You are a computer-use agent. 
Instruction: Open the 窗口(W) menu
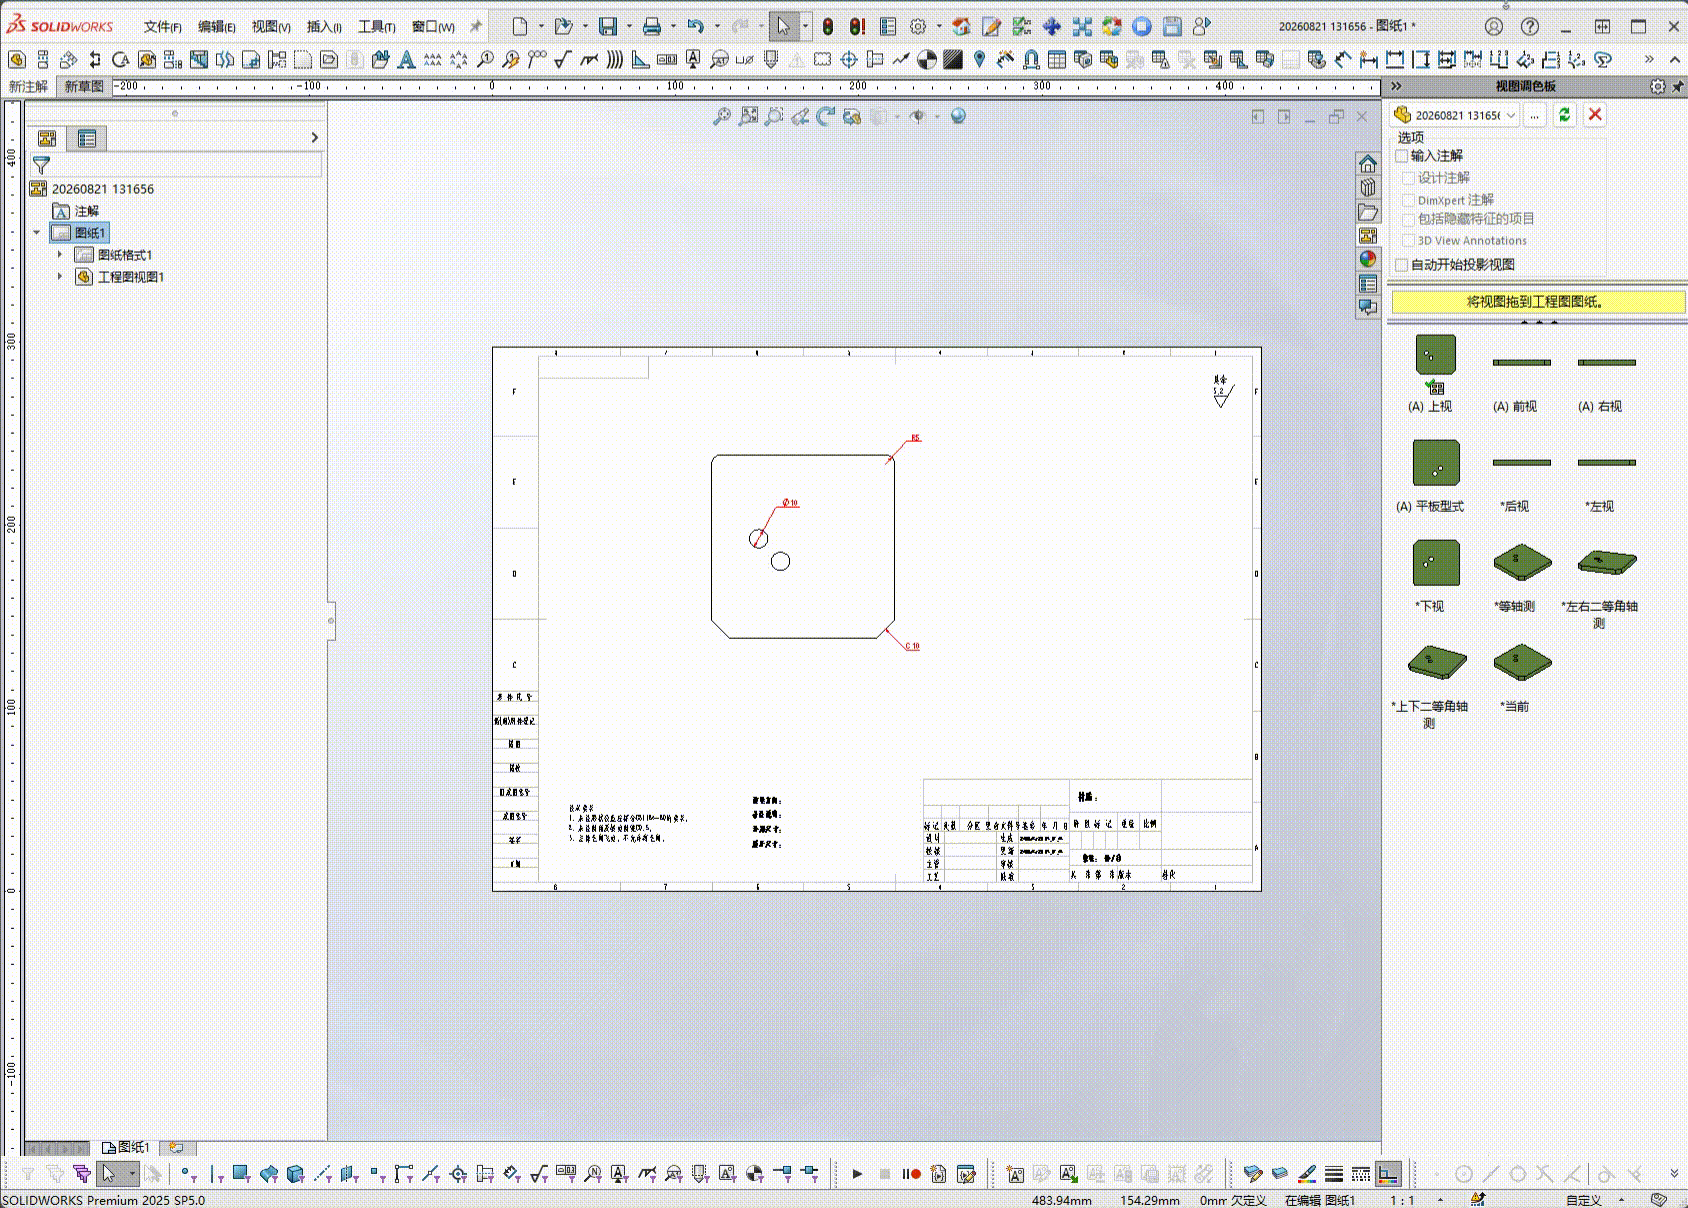[433, 27]
